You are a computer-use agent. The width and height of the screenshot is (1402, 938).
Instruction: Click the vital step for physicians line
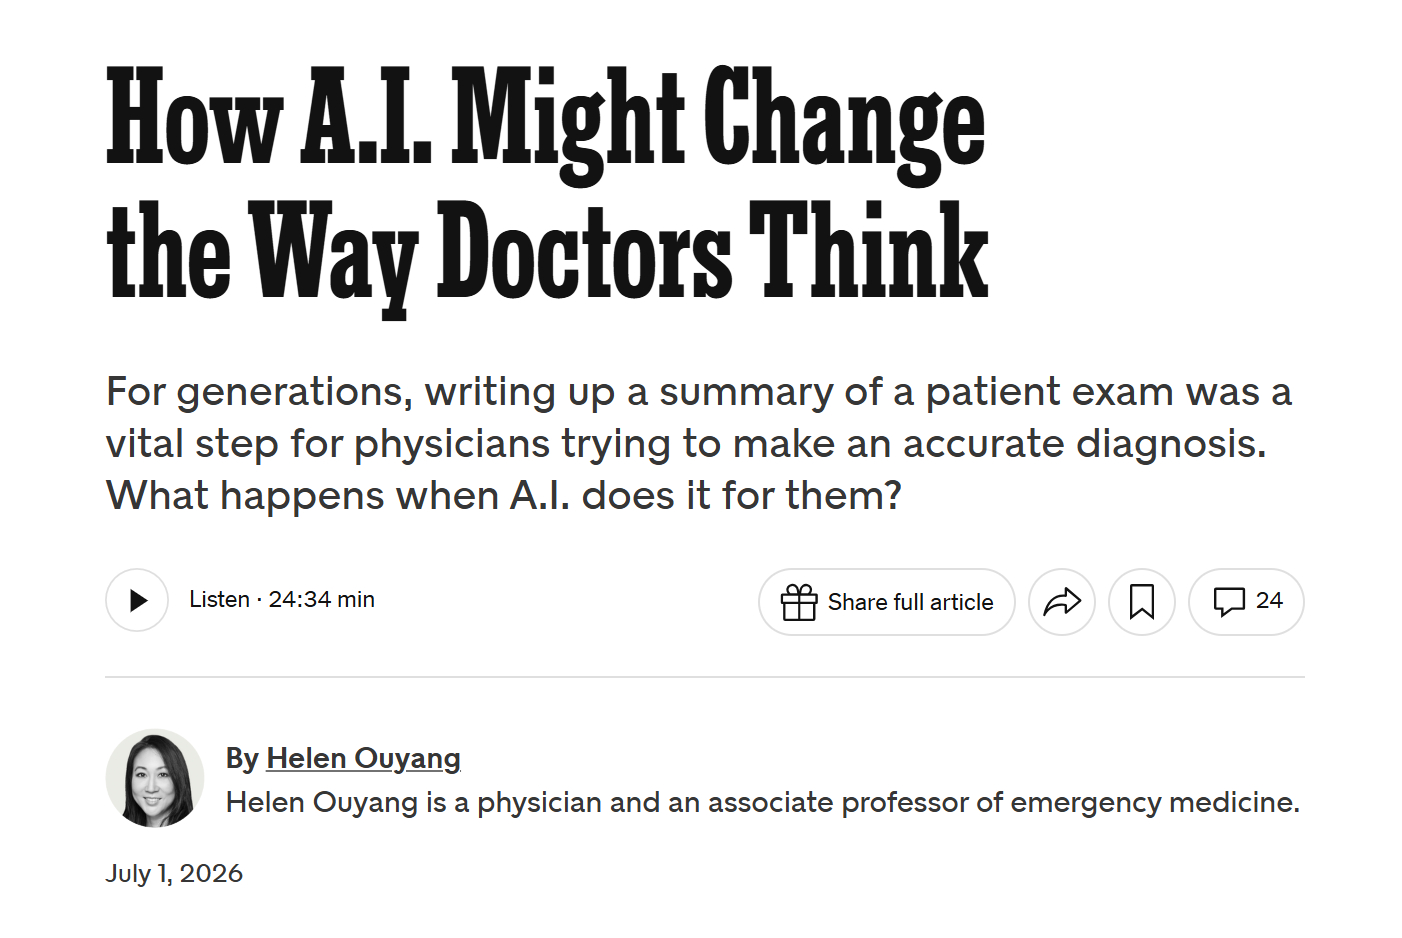(x=686, y=444)
